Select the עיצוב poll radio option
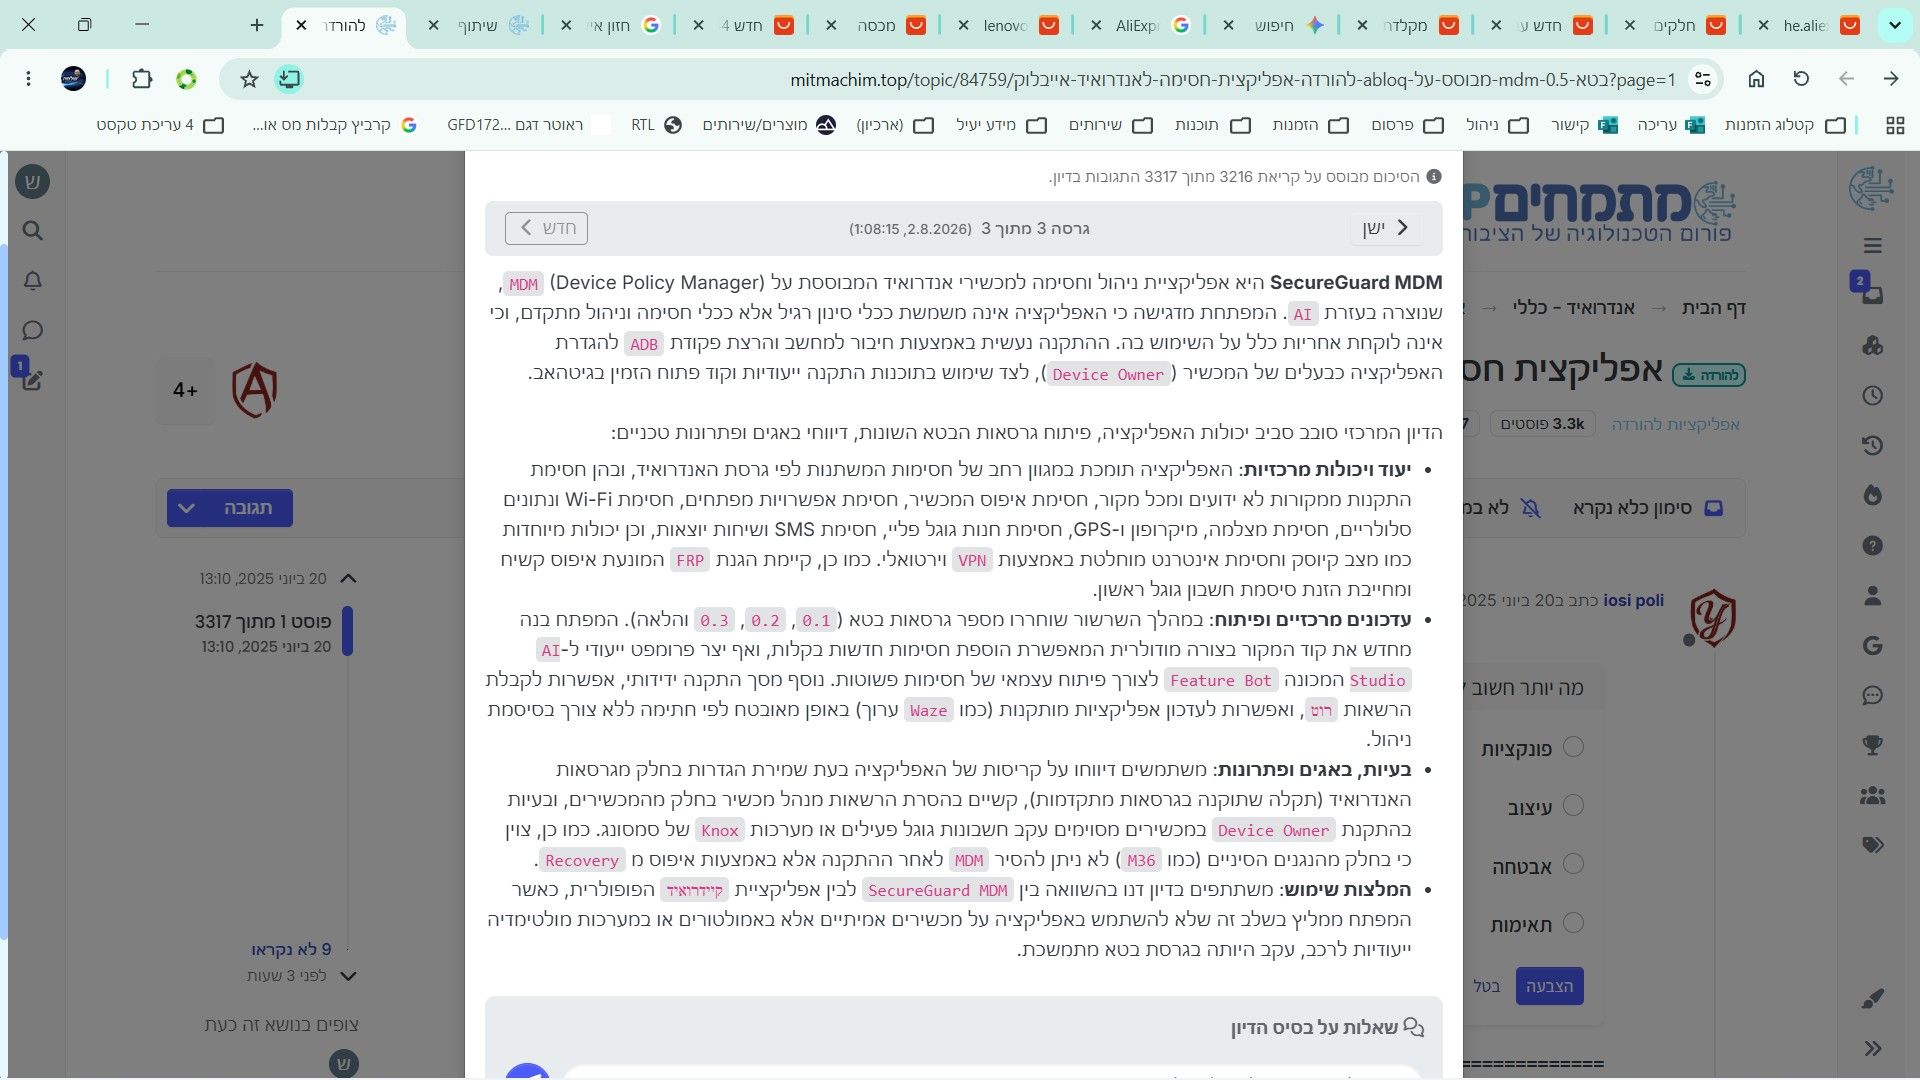This screenshot has width=1920, height=1080. coord(1573,805)
